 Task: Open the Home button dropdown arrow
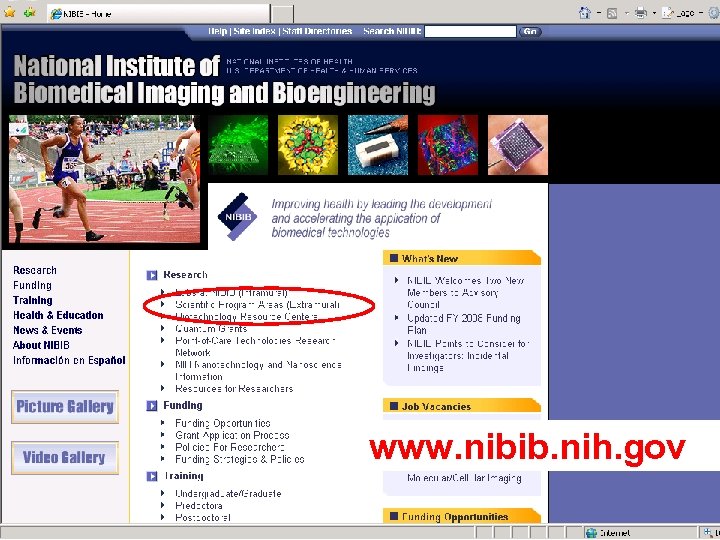tap(599, 13)
